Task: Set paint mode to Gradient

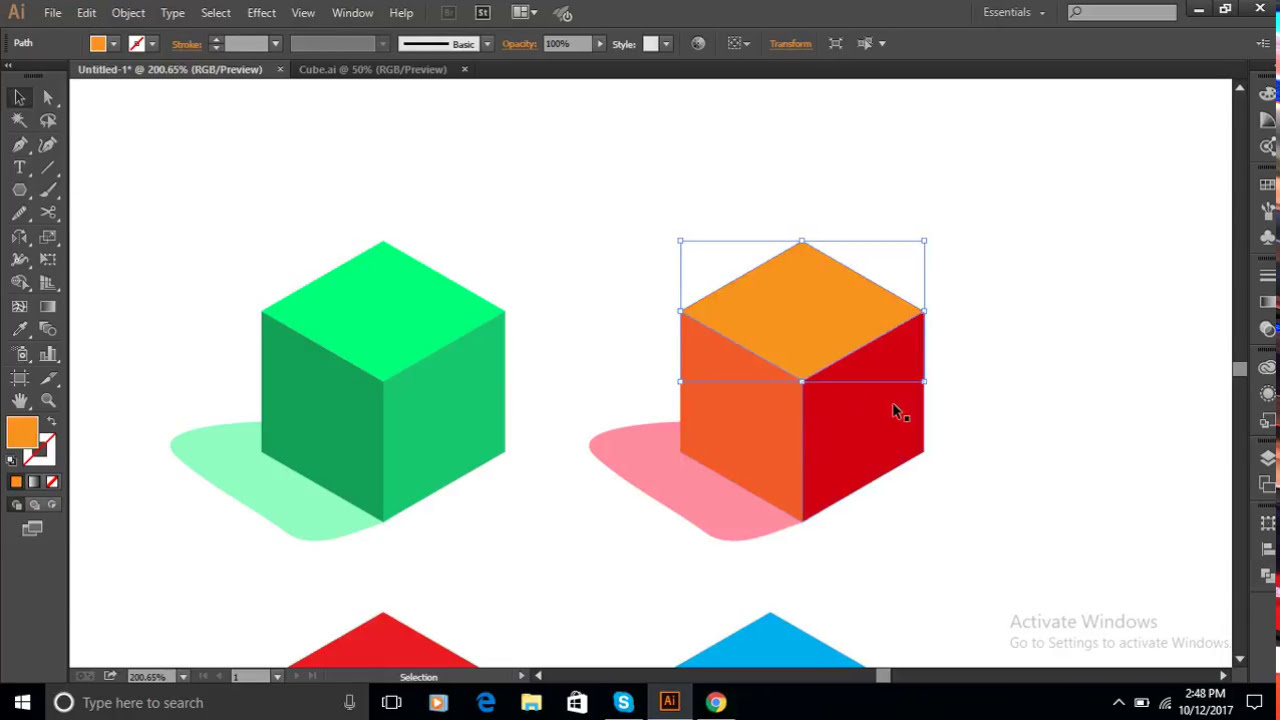Action: point(34,482)
